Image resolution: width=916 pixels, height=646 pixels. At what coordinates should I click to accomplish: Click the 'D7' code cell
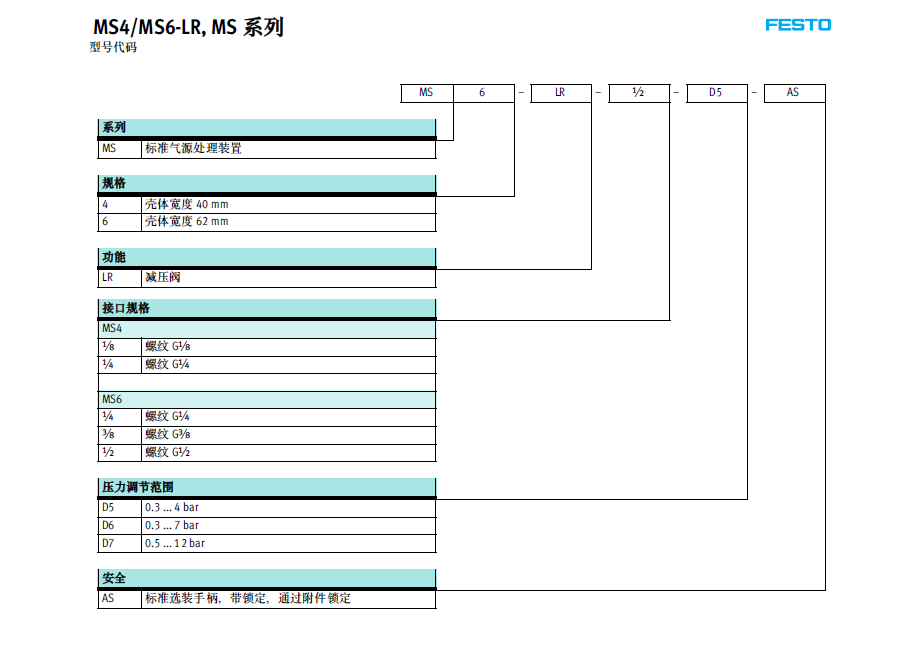pyautogui.click(x=120, y=543)
